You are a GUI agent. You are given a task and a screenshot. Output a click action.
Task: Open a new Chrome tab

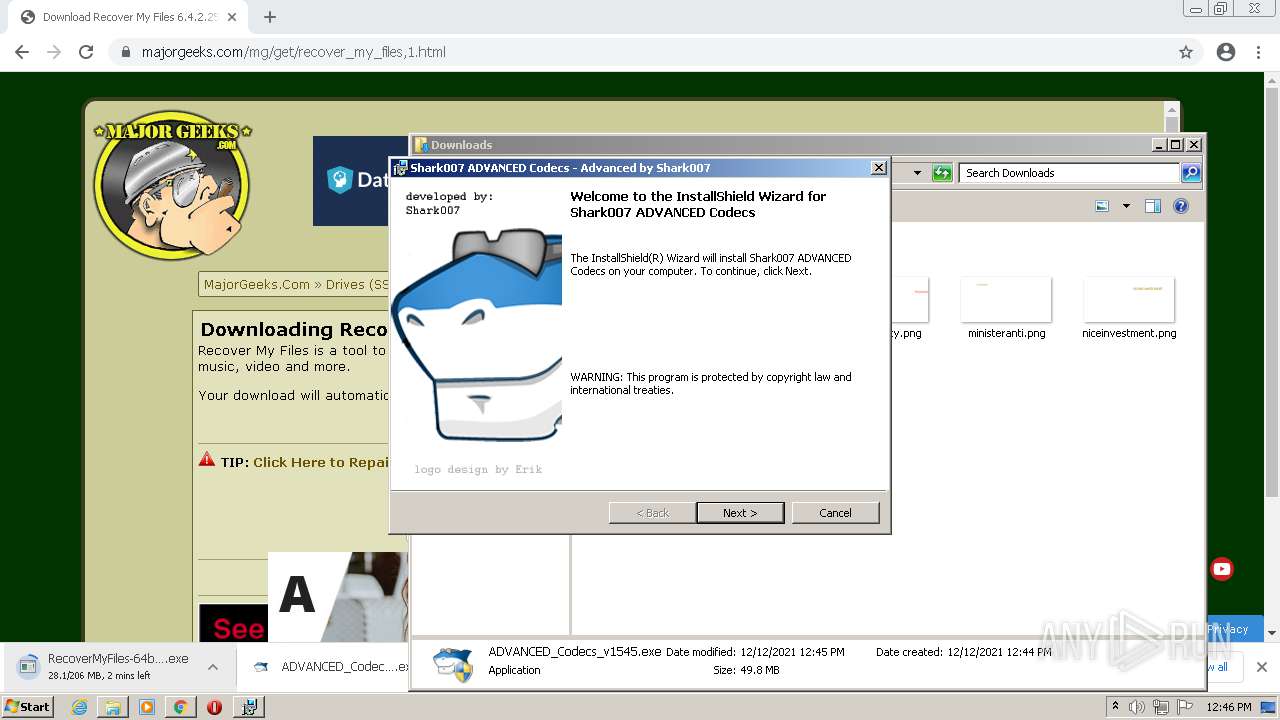click(x=269, y=17)
